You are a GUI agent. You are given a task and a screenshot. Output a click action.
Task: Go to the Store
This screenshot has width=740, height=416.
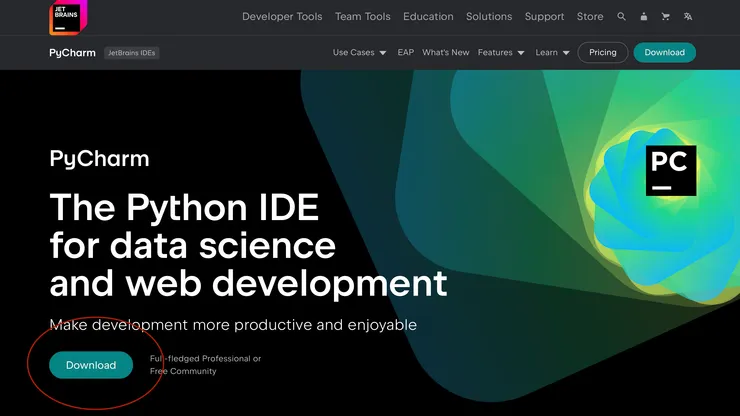[590, 17]
